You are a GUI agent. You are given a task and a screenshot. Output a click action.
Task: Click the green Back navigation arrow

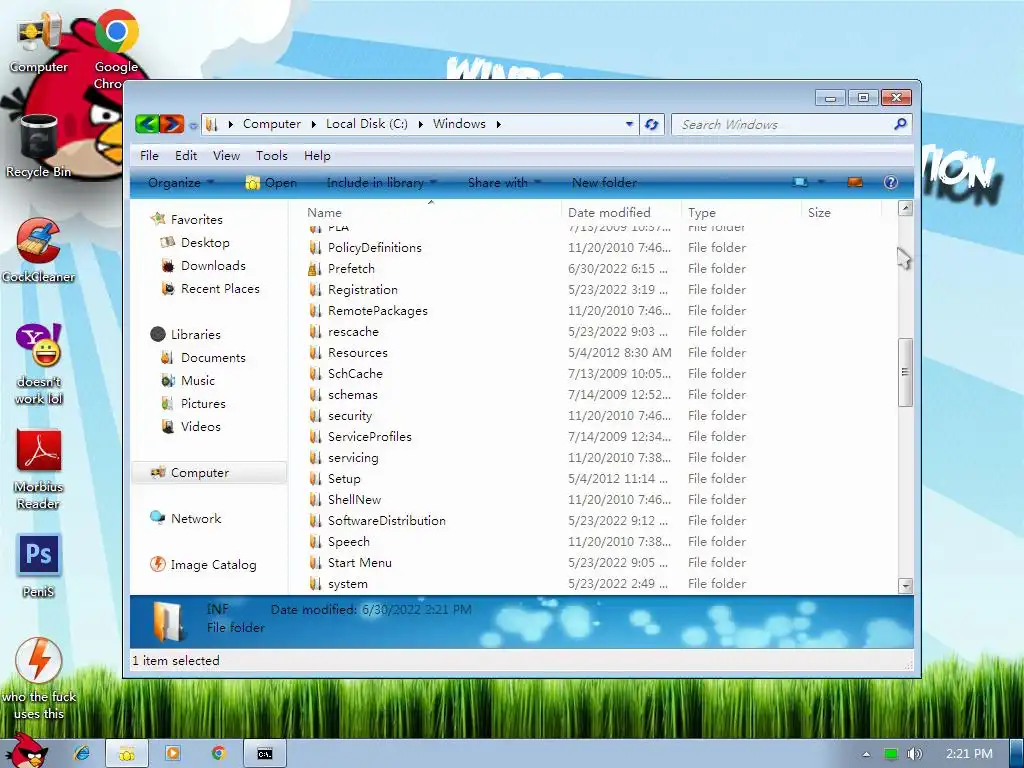(147, 123)
